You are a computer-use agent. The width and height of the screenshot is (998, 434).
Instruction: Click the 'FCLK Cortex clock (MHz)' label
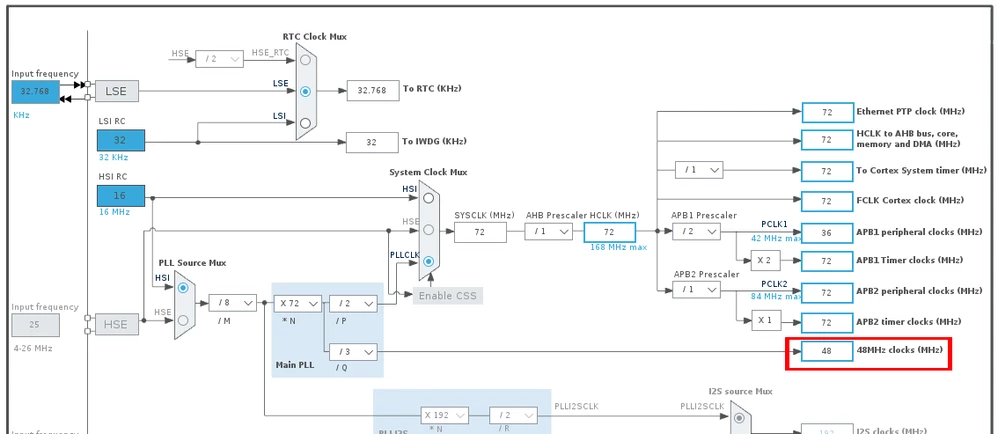click(910, 200)
